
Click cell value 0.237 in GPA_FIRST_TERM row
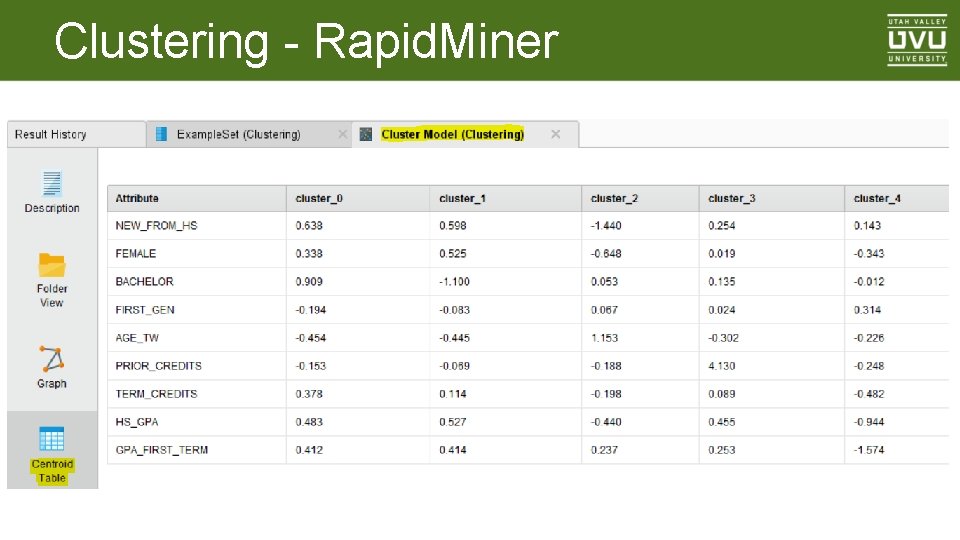coord(604,450)
